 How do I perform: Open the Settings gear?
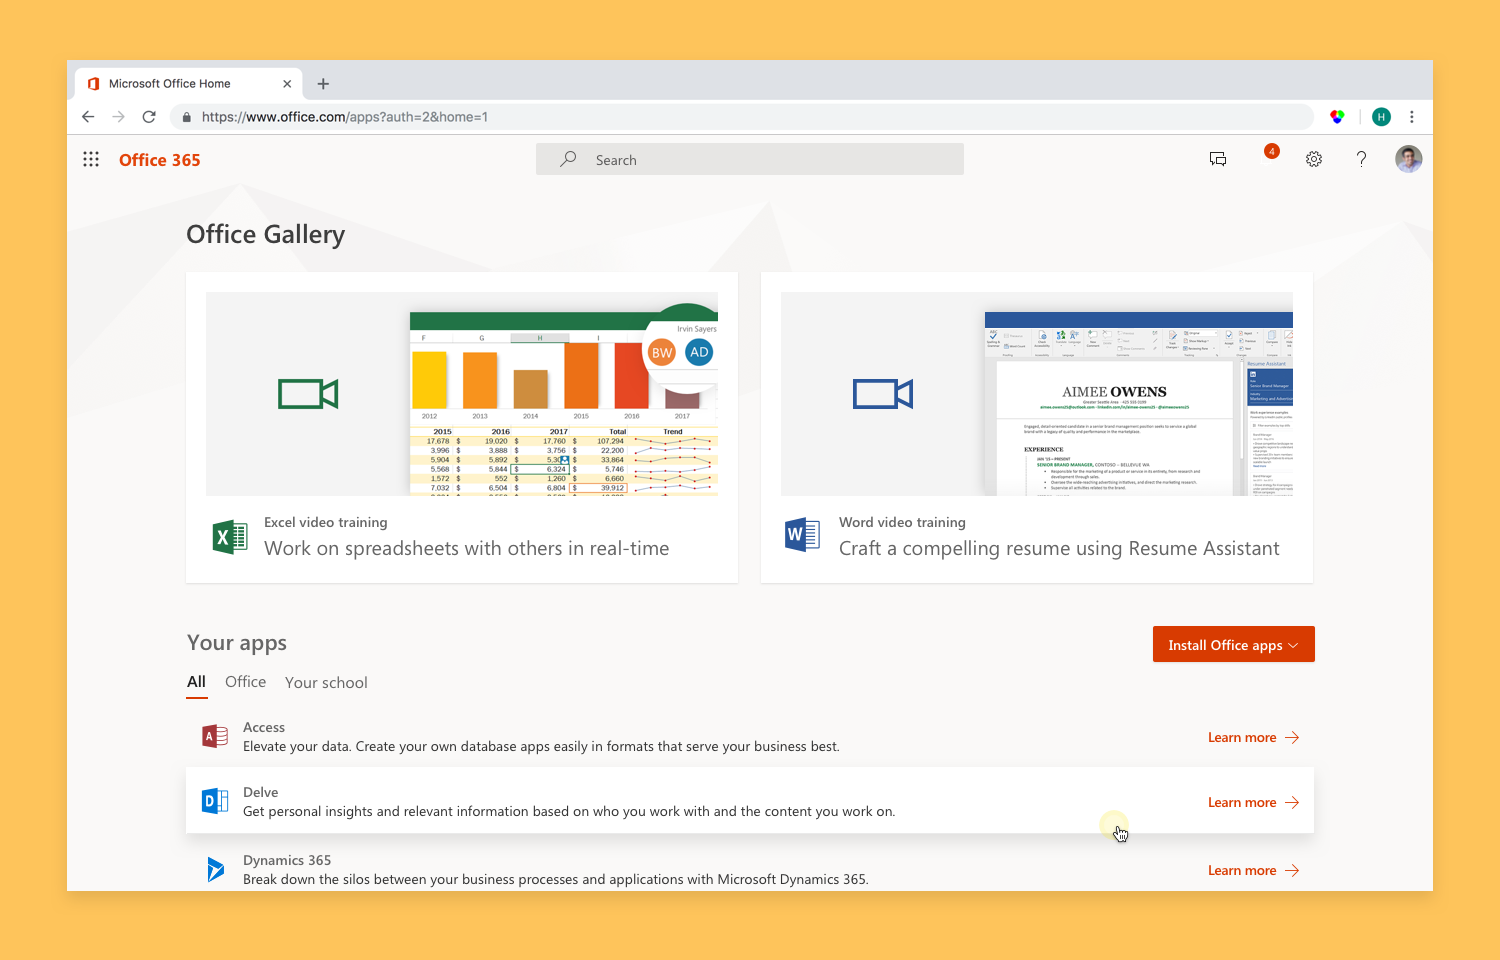coord(1313,159)
